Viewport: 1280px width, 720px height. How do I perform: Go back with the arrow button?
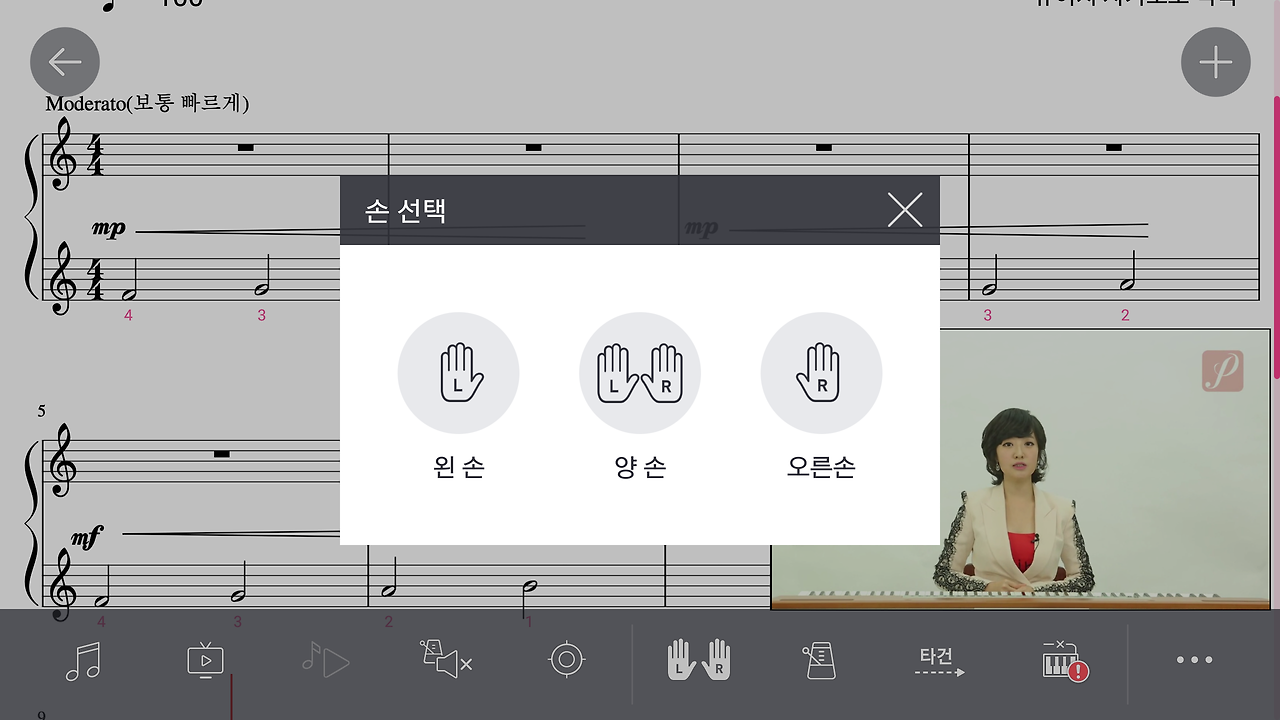click(65, 62)
